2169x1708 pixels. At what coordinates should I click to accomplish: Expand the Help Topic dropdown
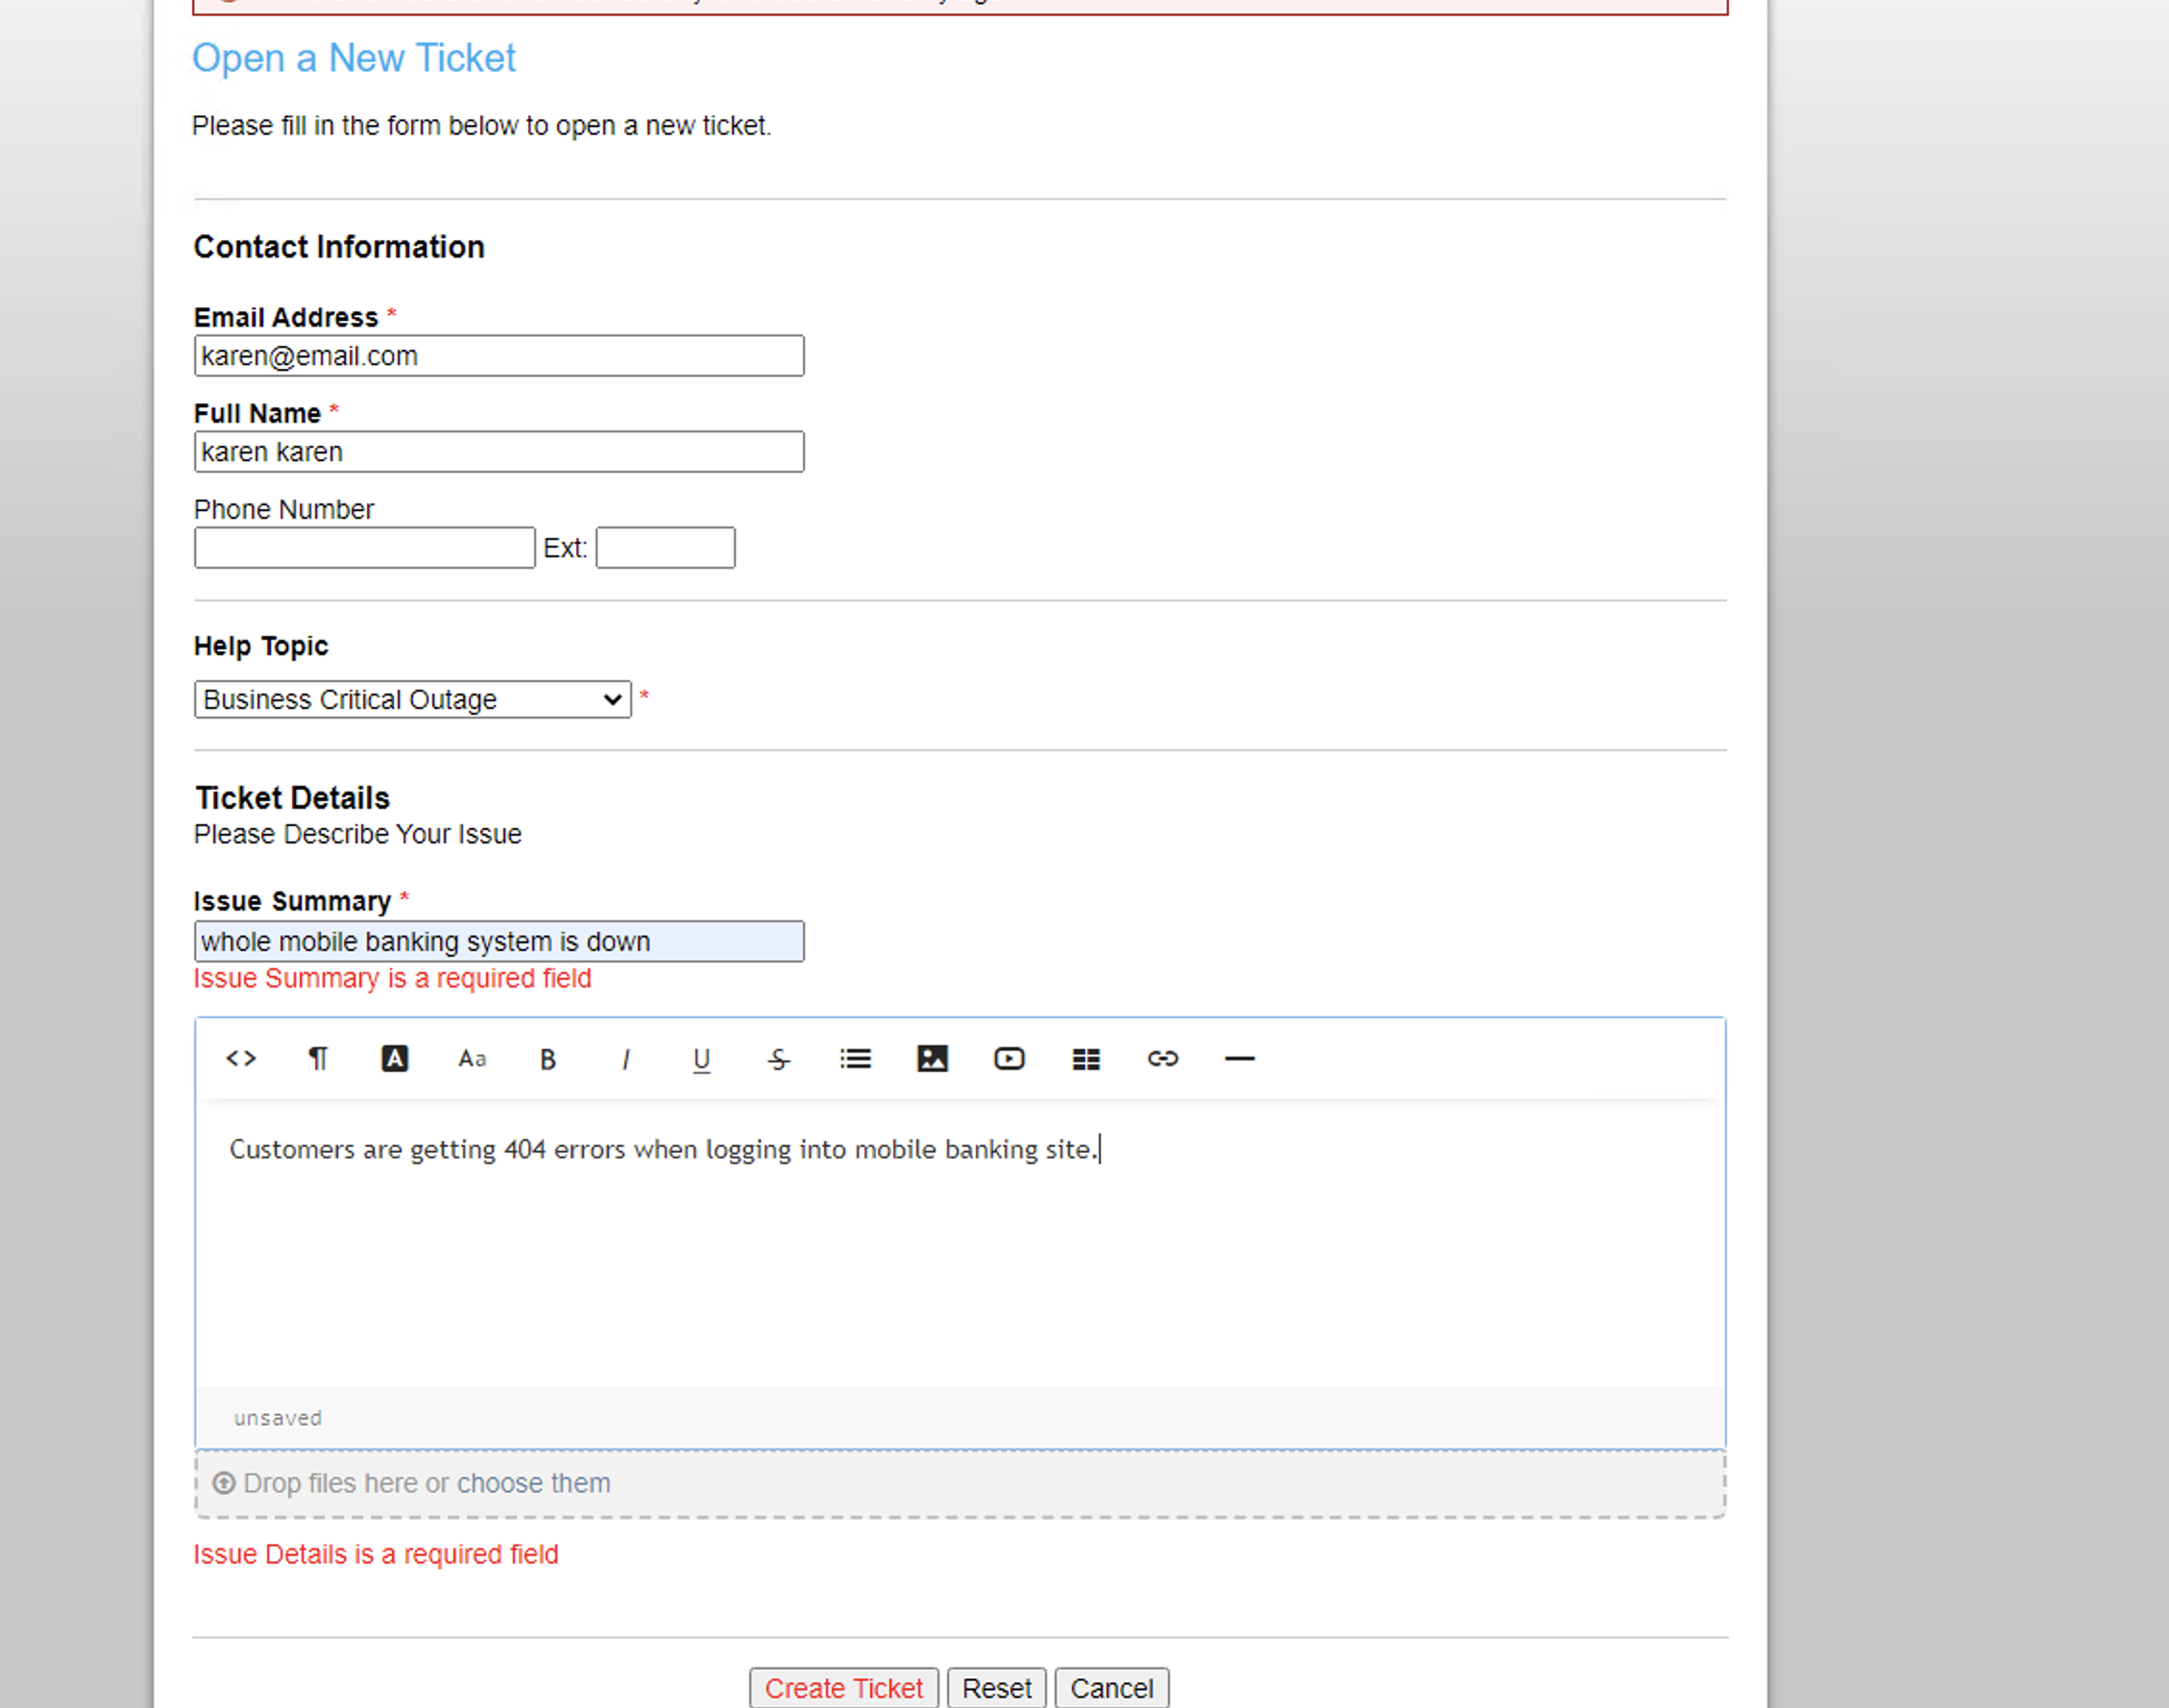point(412,699)
